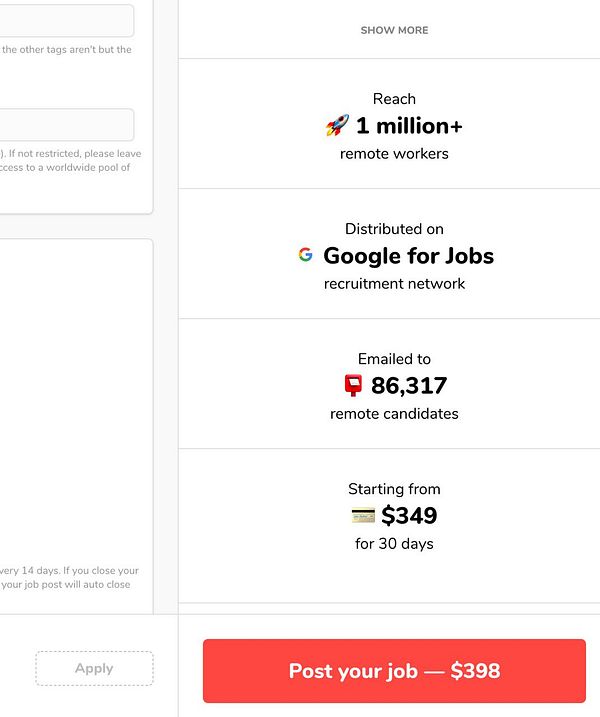This screenshot has height=717, width=600.
Task: Click the "remote workers" caption
Action: point(394,154)
